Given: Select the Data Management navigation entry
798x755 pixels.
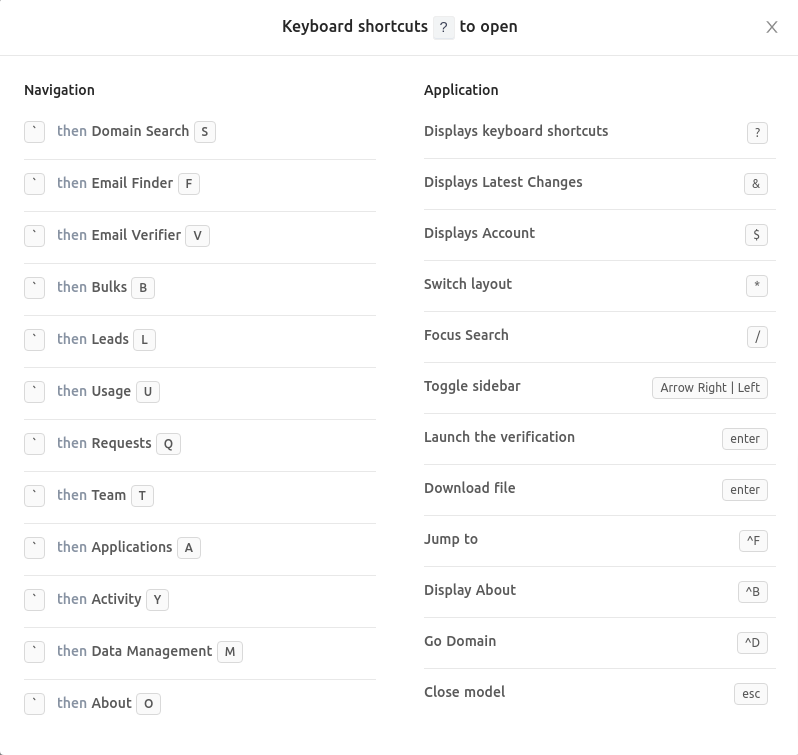Looking at the screenshot, I should pos(152,651).
